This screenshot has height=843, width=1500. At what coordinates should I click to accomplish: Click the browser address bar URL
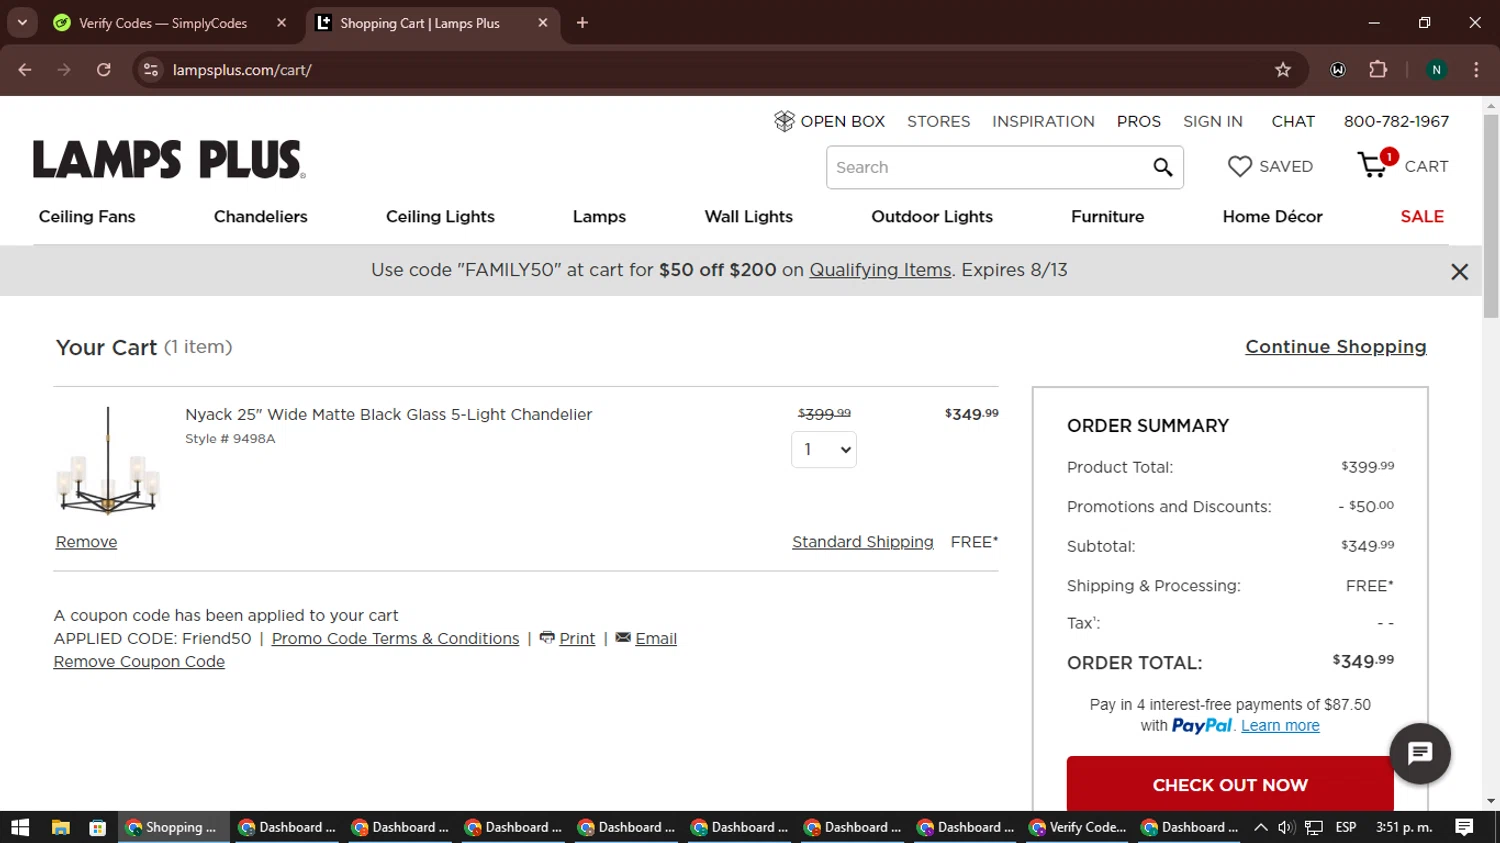[x=242, y=70]
